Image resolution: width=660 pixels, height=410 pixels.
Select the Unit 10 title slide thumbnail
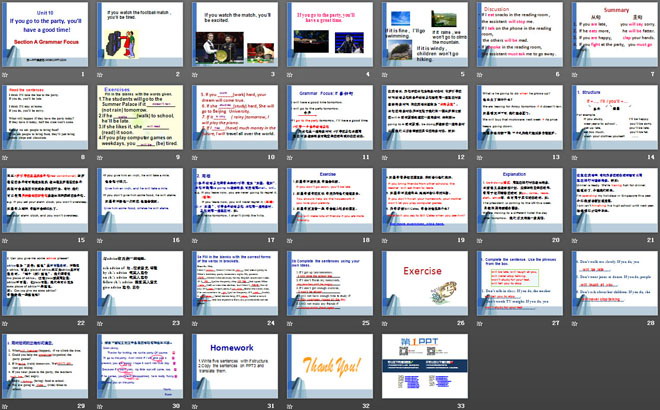click(45, 35)
